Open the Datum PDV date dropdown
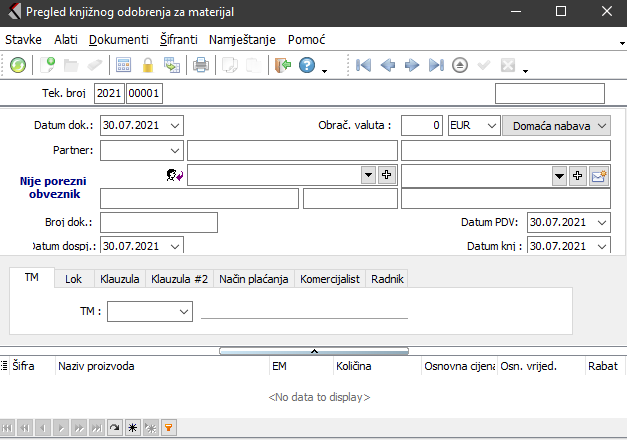 click(x=601, y=222)
